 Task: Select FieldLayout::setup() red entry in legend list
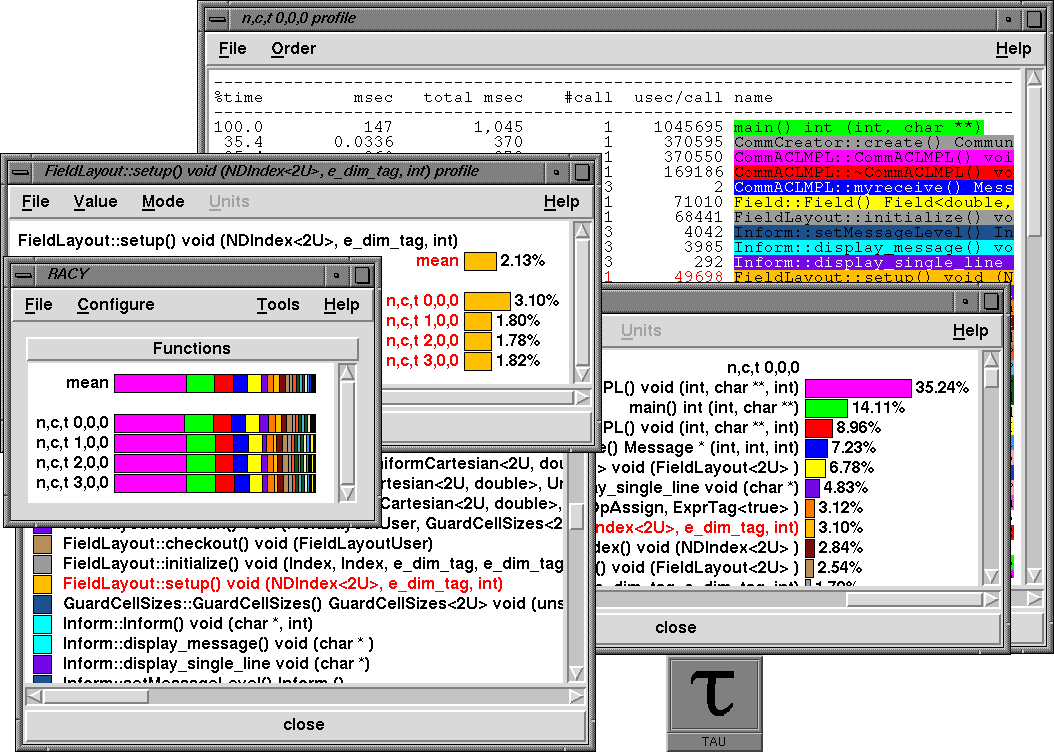[282, 584]
